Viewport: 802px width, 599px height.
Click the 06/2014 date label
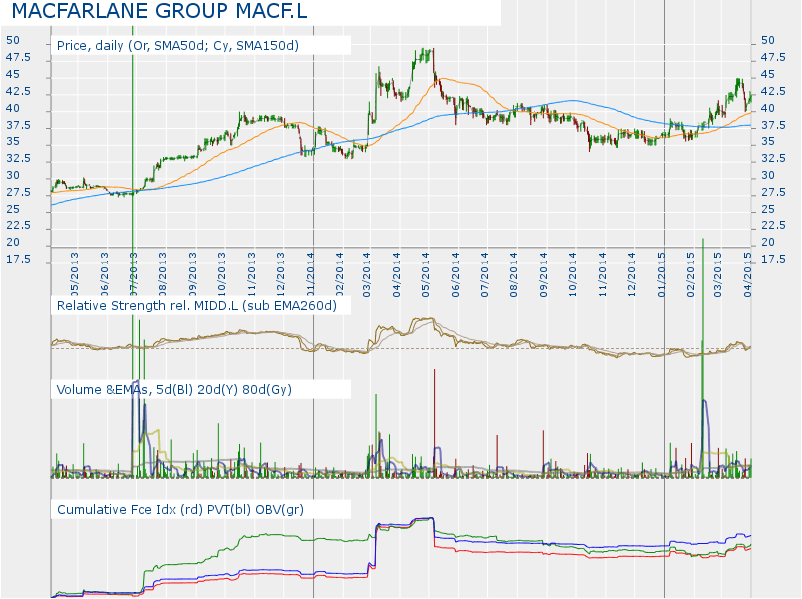(x=455, y=275)
